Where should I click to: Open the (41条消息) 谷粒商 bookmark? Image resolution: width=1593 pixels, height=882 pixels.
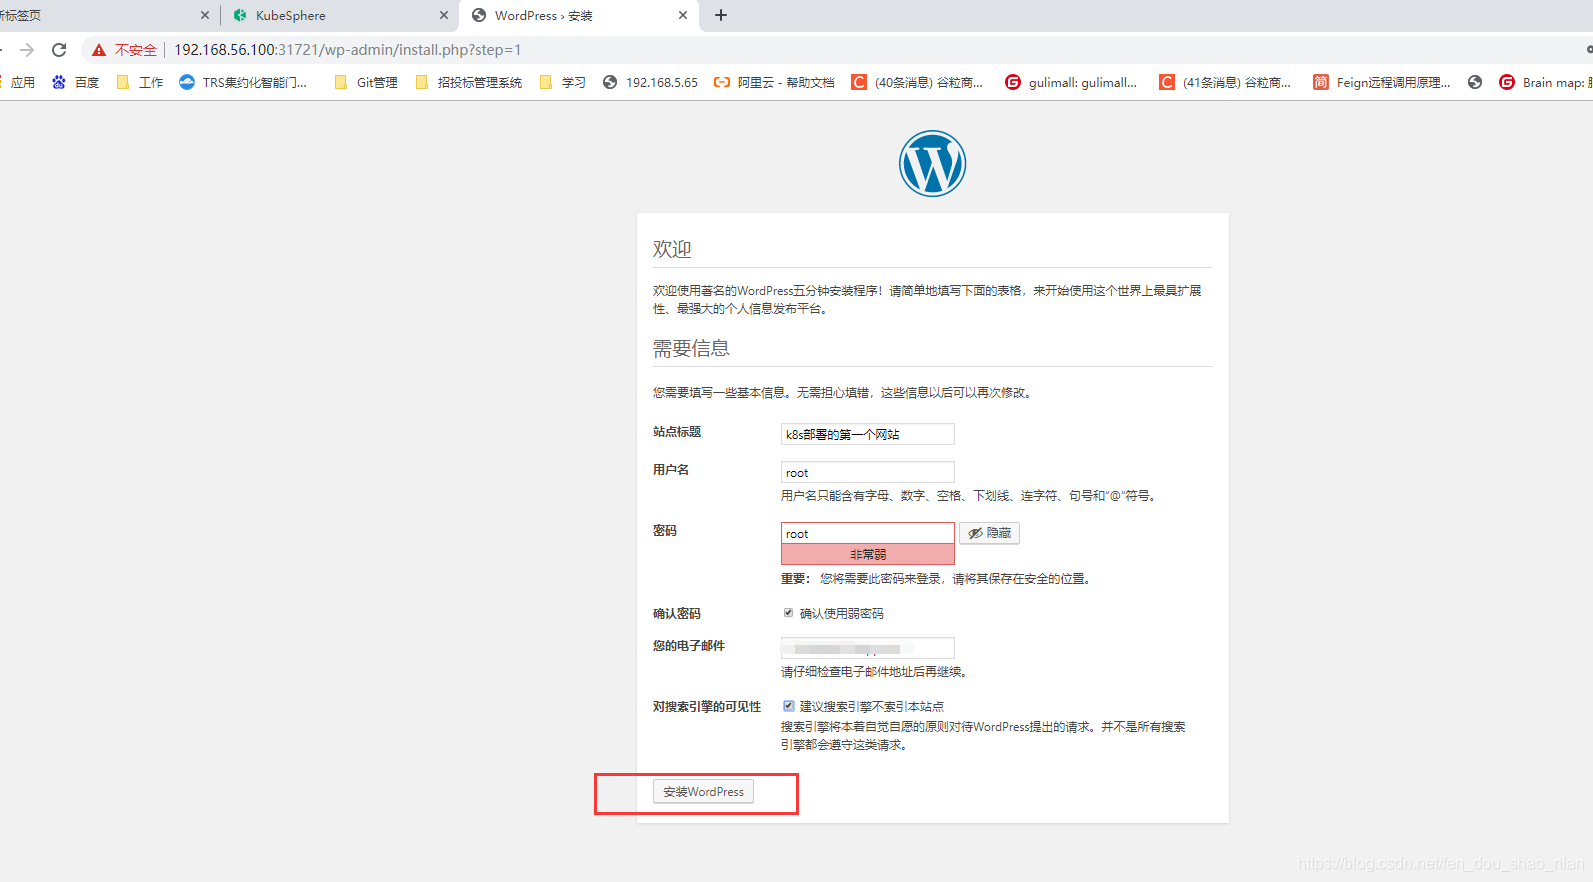pyautogui.click(x=1225, y=82)
